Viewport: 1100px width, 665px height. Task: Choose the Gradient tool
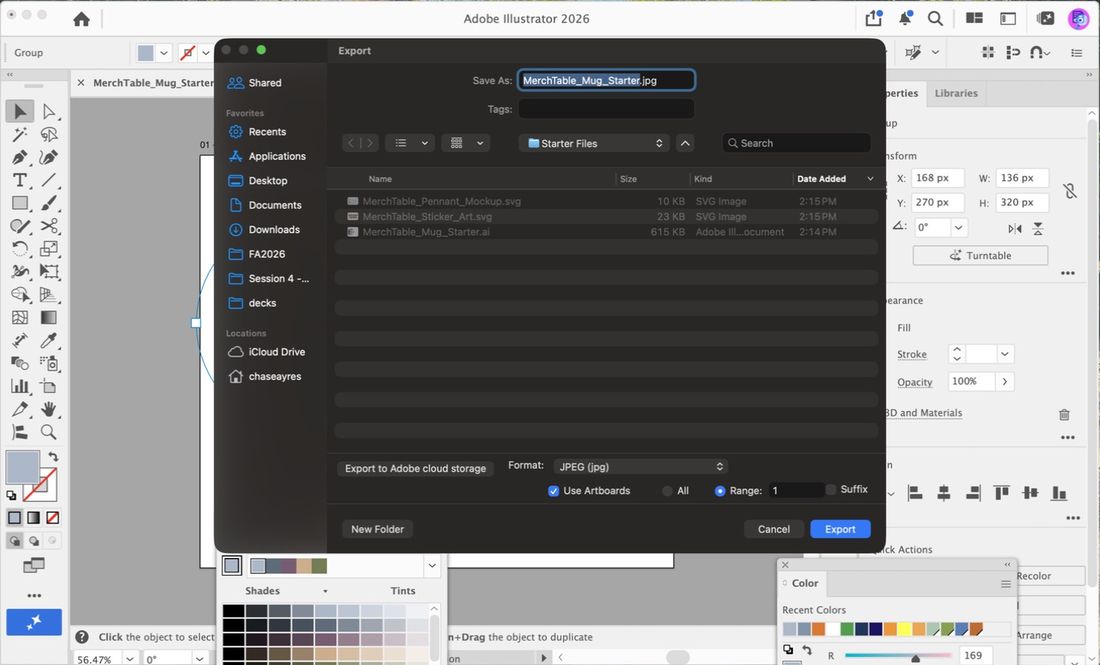pyautogui.click(x=48, y=318)
